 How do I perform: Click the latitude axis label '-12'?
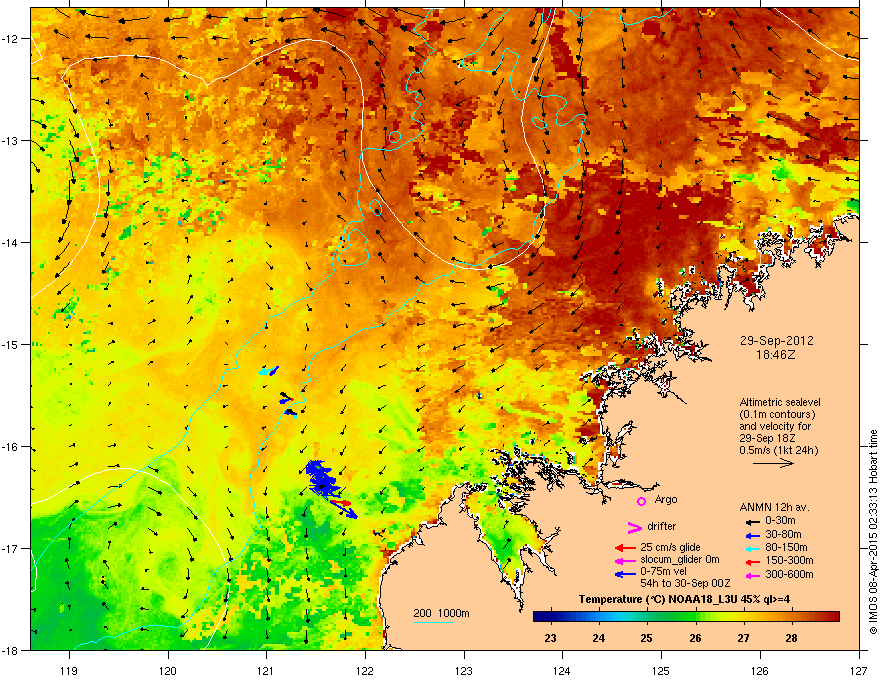click(x=10, y=39)
